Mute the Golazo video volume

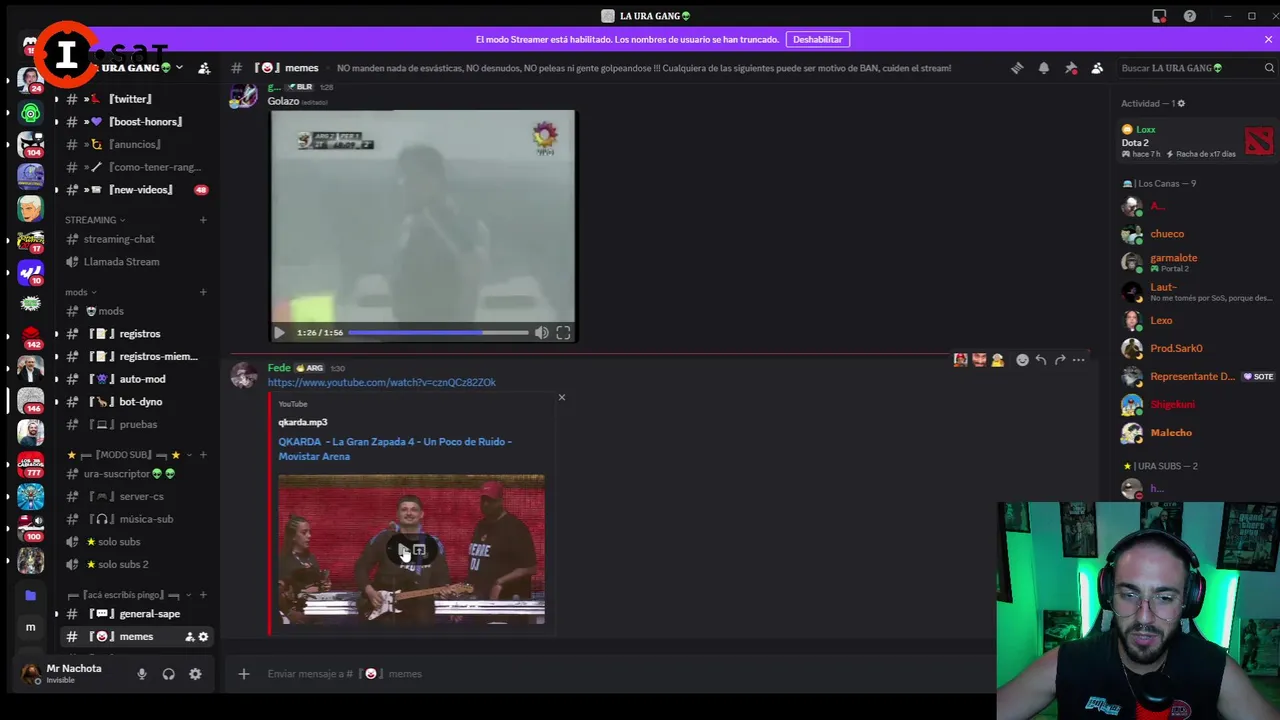coord(541,333)
